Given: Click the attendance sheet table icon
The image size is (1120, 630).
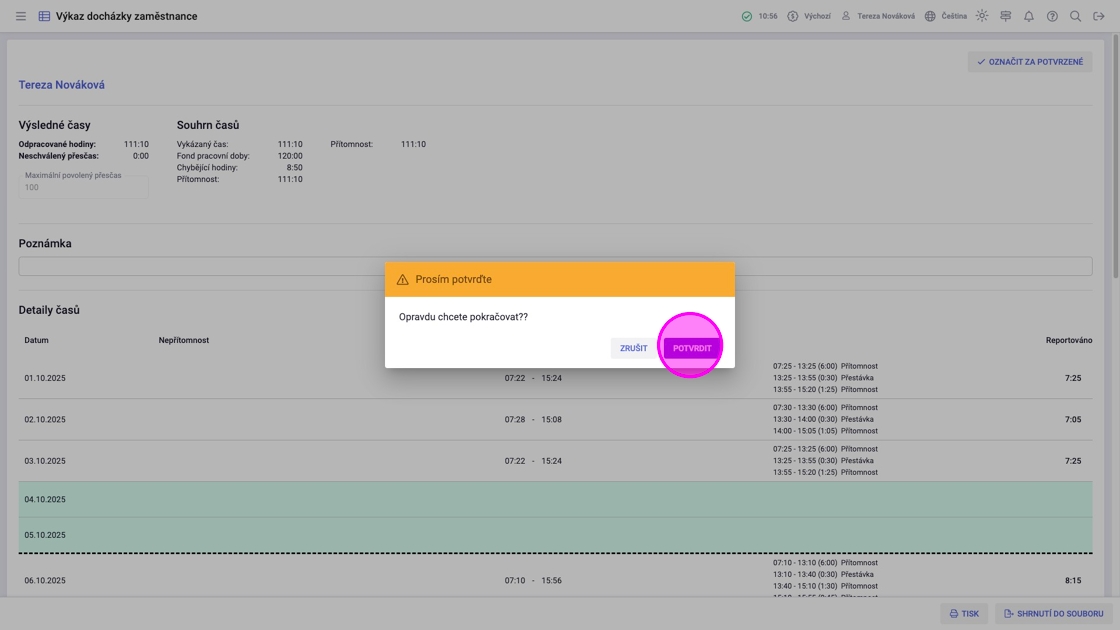Looking at the screenshot, I should 44,16.
